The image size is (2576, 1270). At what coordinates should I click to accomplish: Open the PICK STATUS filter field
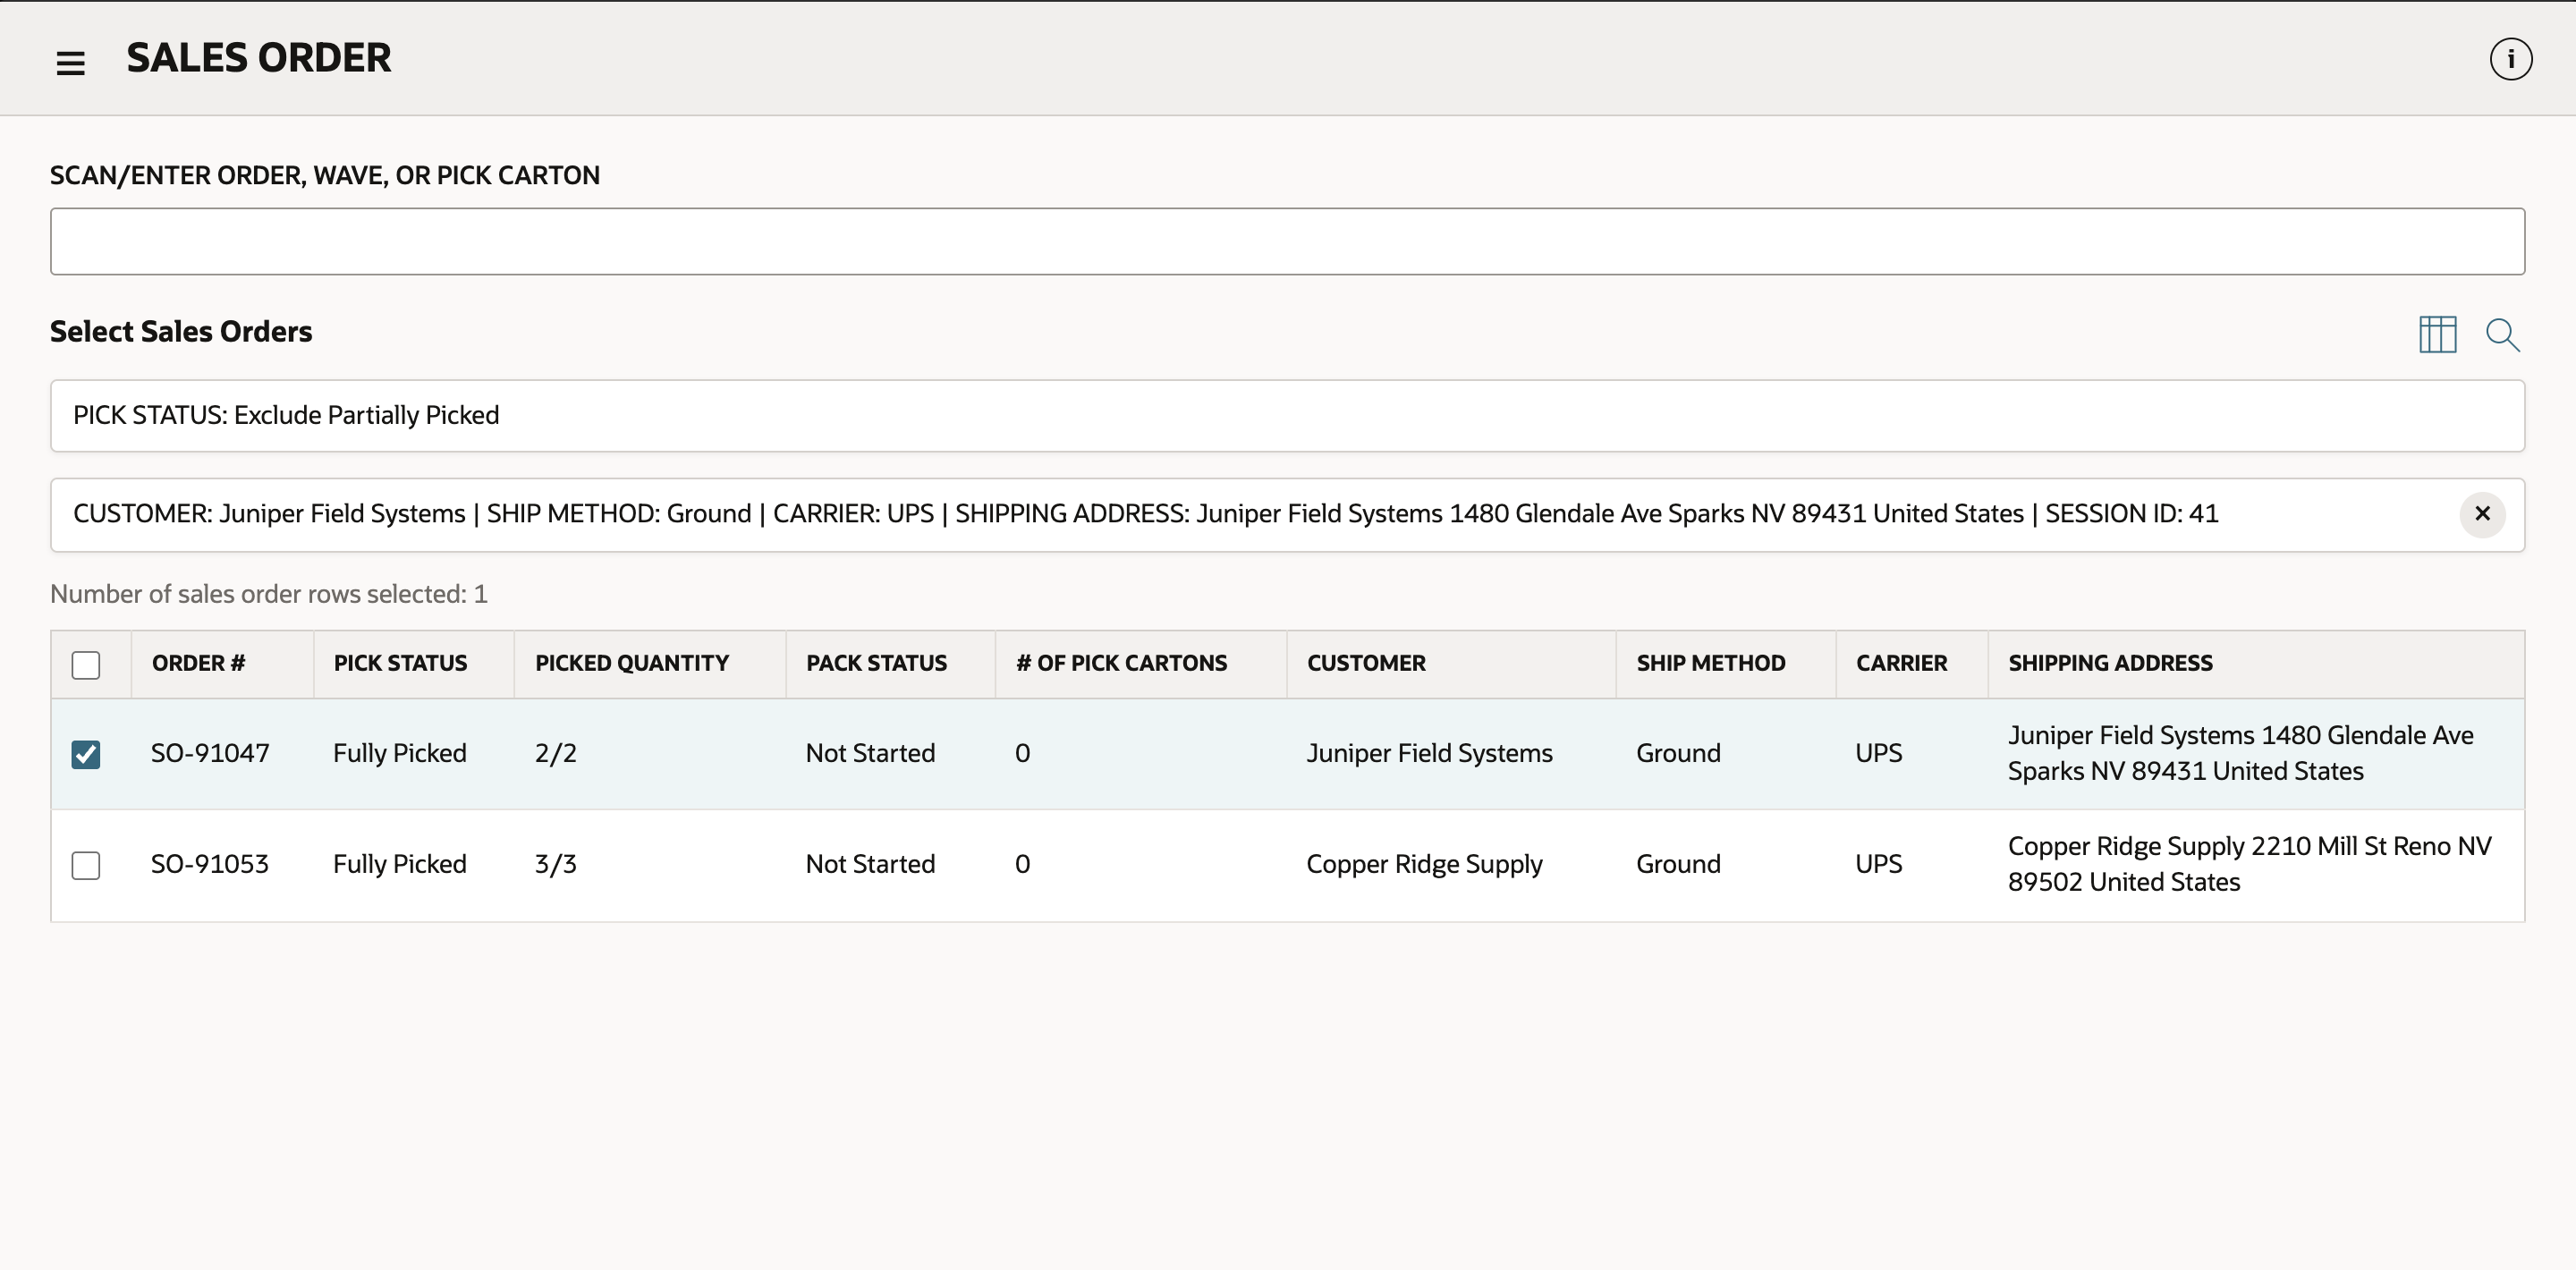1287,415
